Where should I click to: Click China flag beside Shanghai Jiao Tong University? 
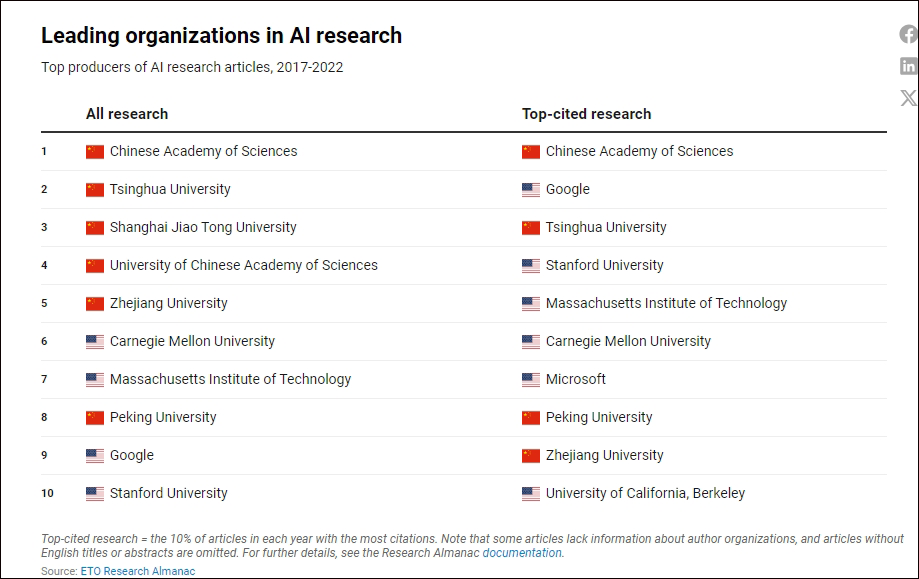point(95,228)
